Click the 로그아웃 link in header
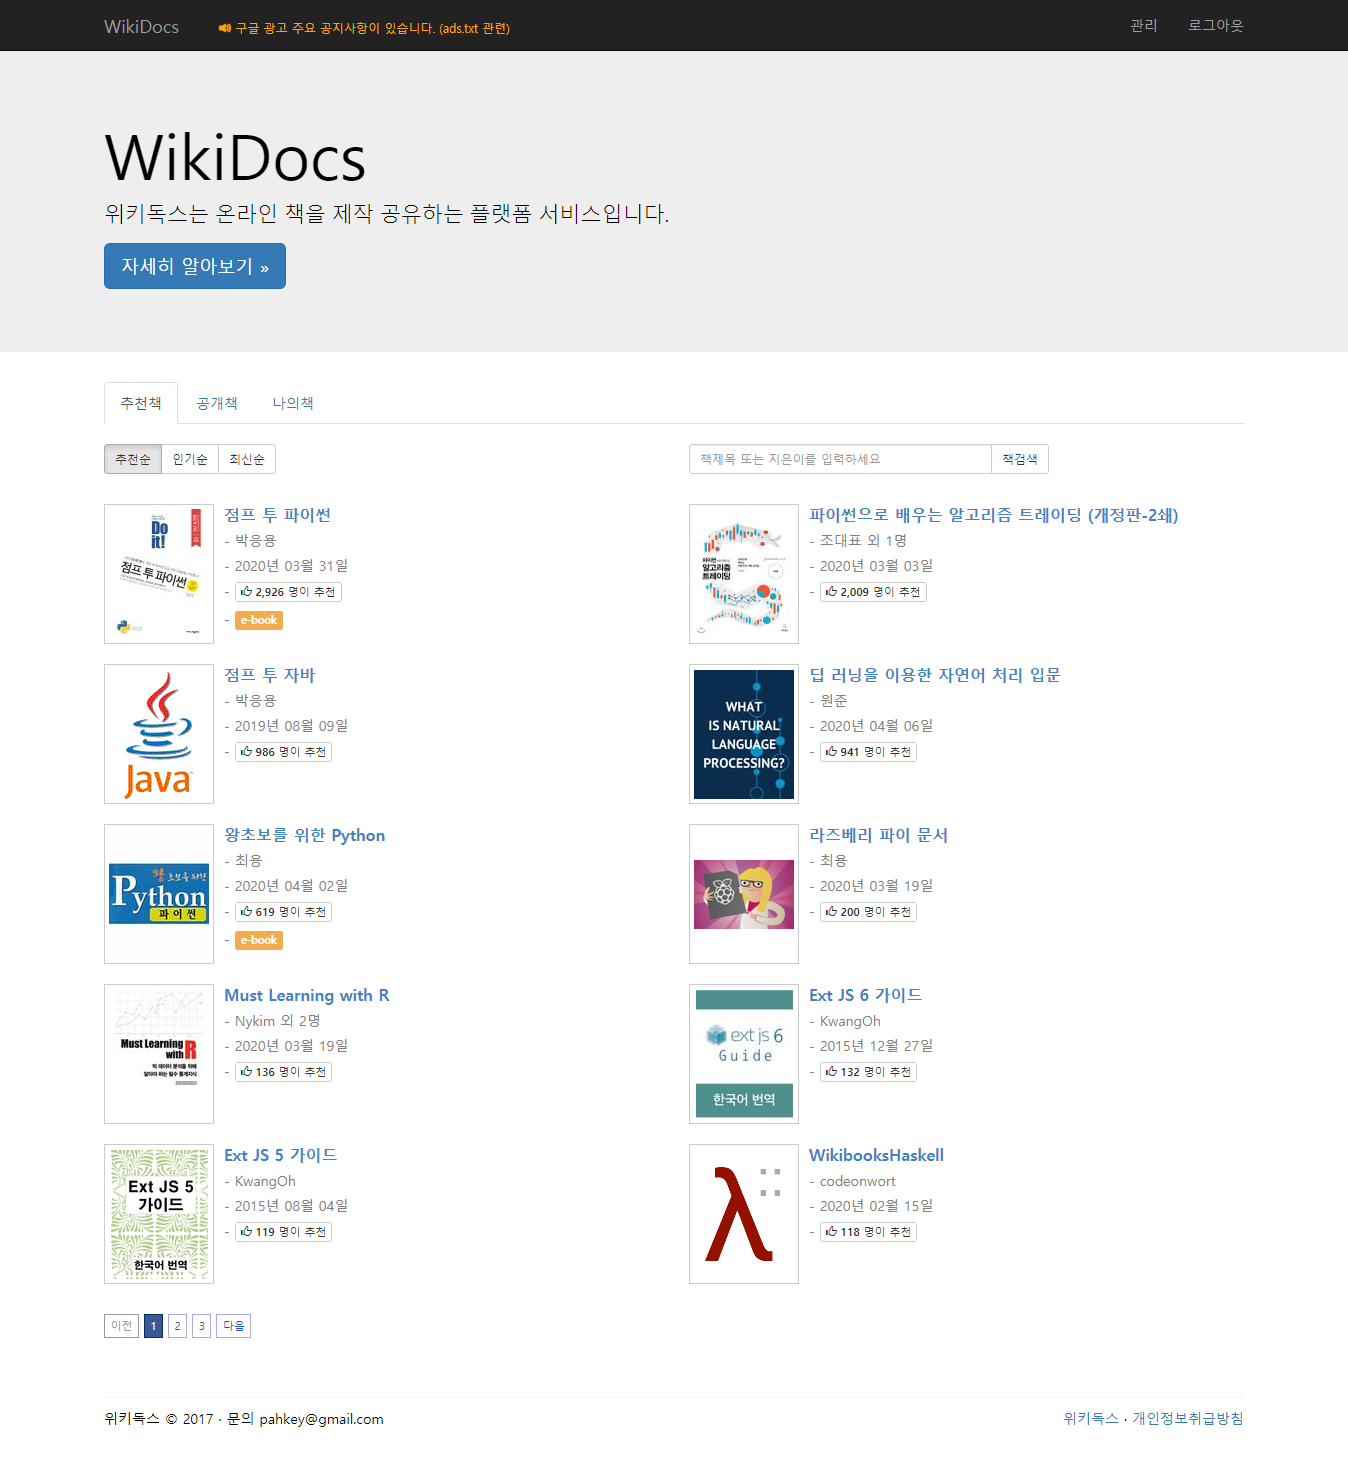 click(x=1215, y=25)
